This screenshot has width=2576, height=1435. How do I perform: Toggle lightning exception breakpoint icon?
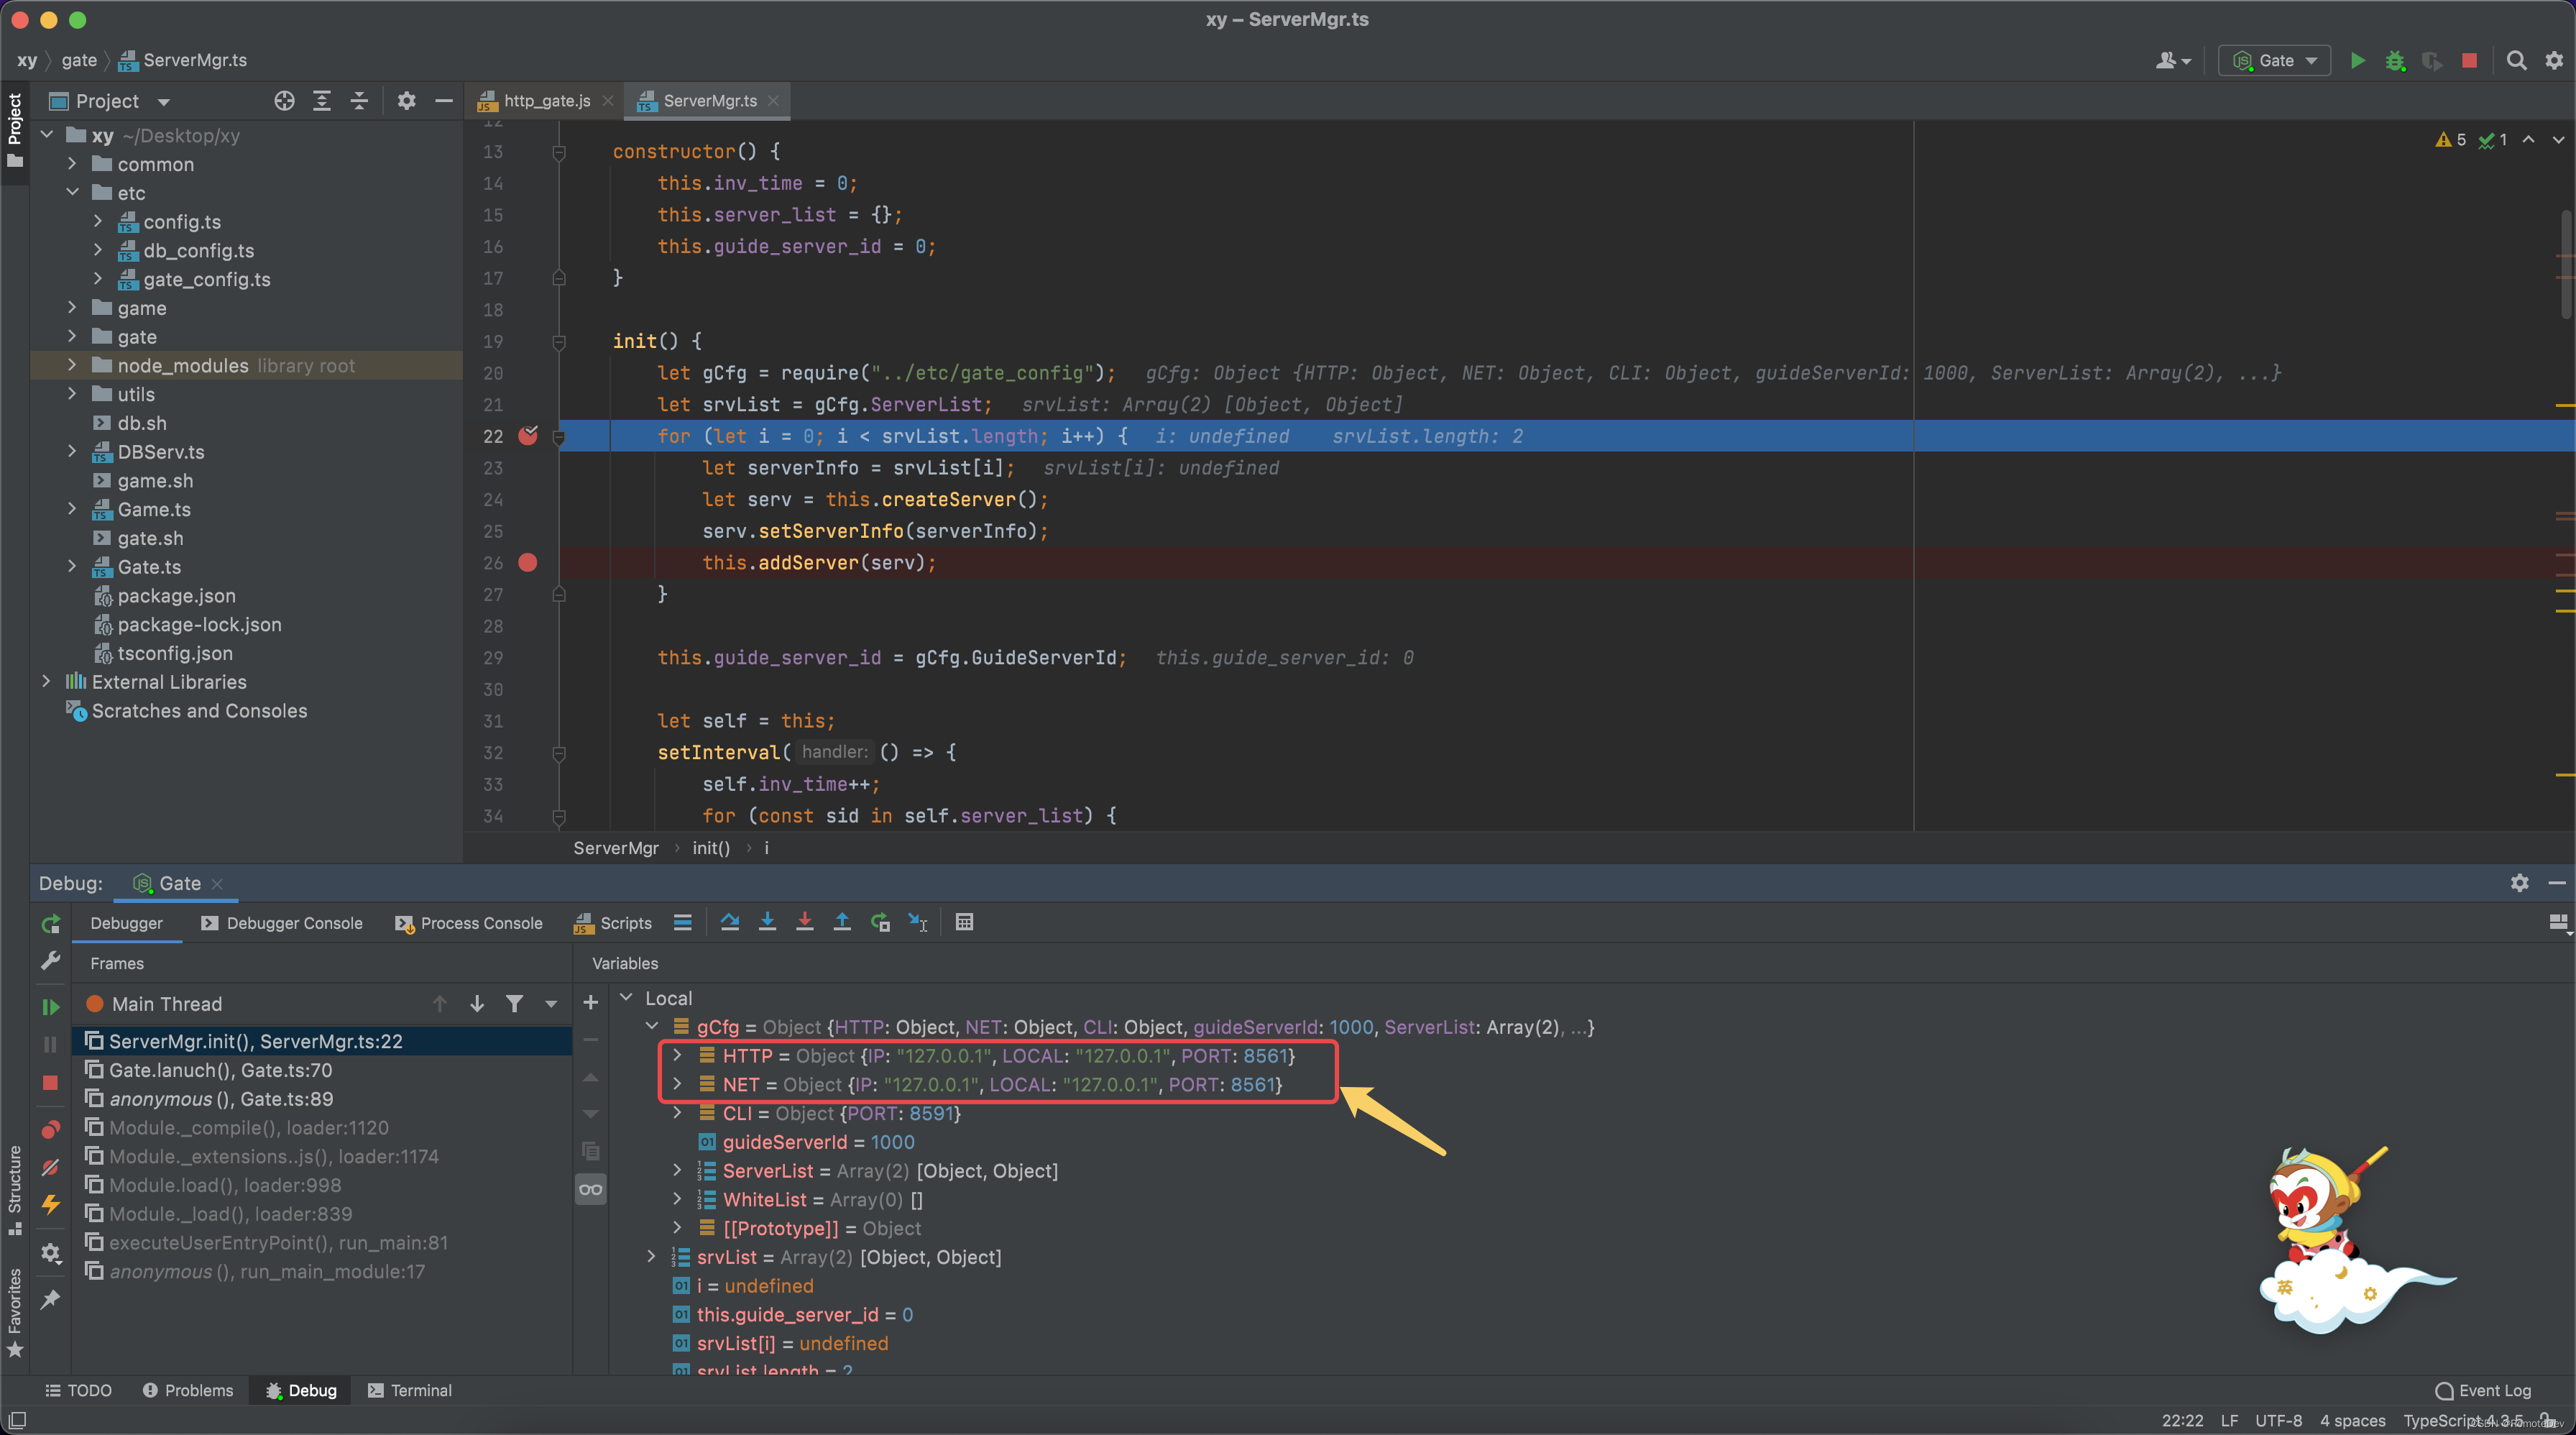pos(51,1204)
